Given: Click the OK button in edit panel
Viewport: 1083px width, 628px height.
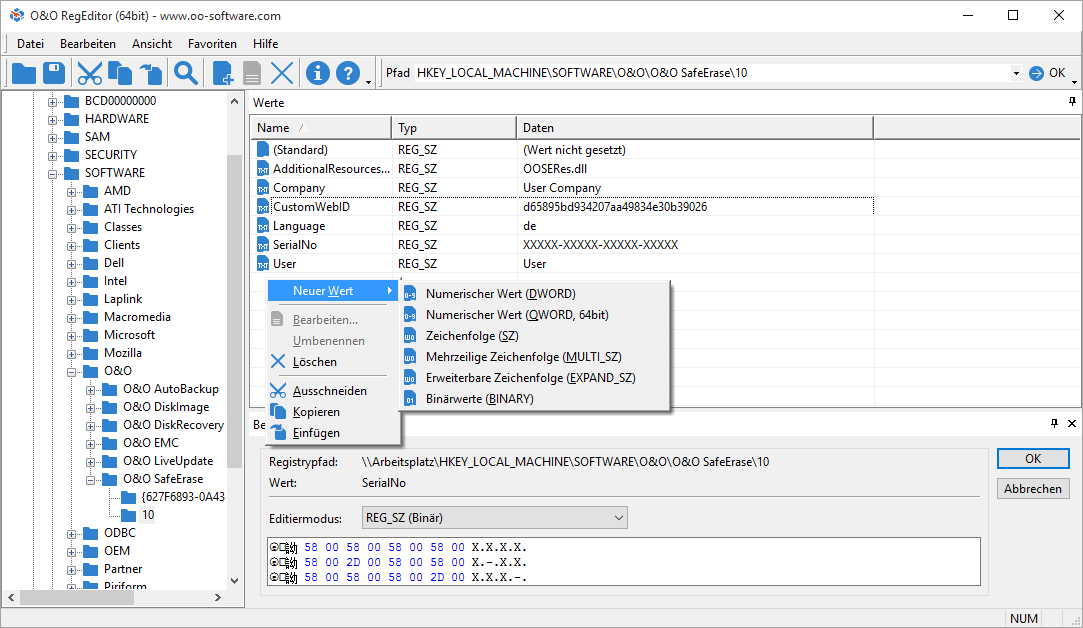Looking at the screenshot, I should 1033,459.
